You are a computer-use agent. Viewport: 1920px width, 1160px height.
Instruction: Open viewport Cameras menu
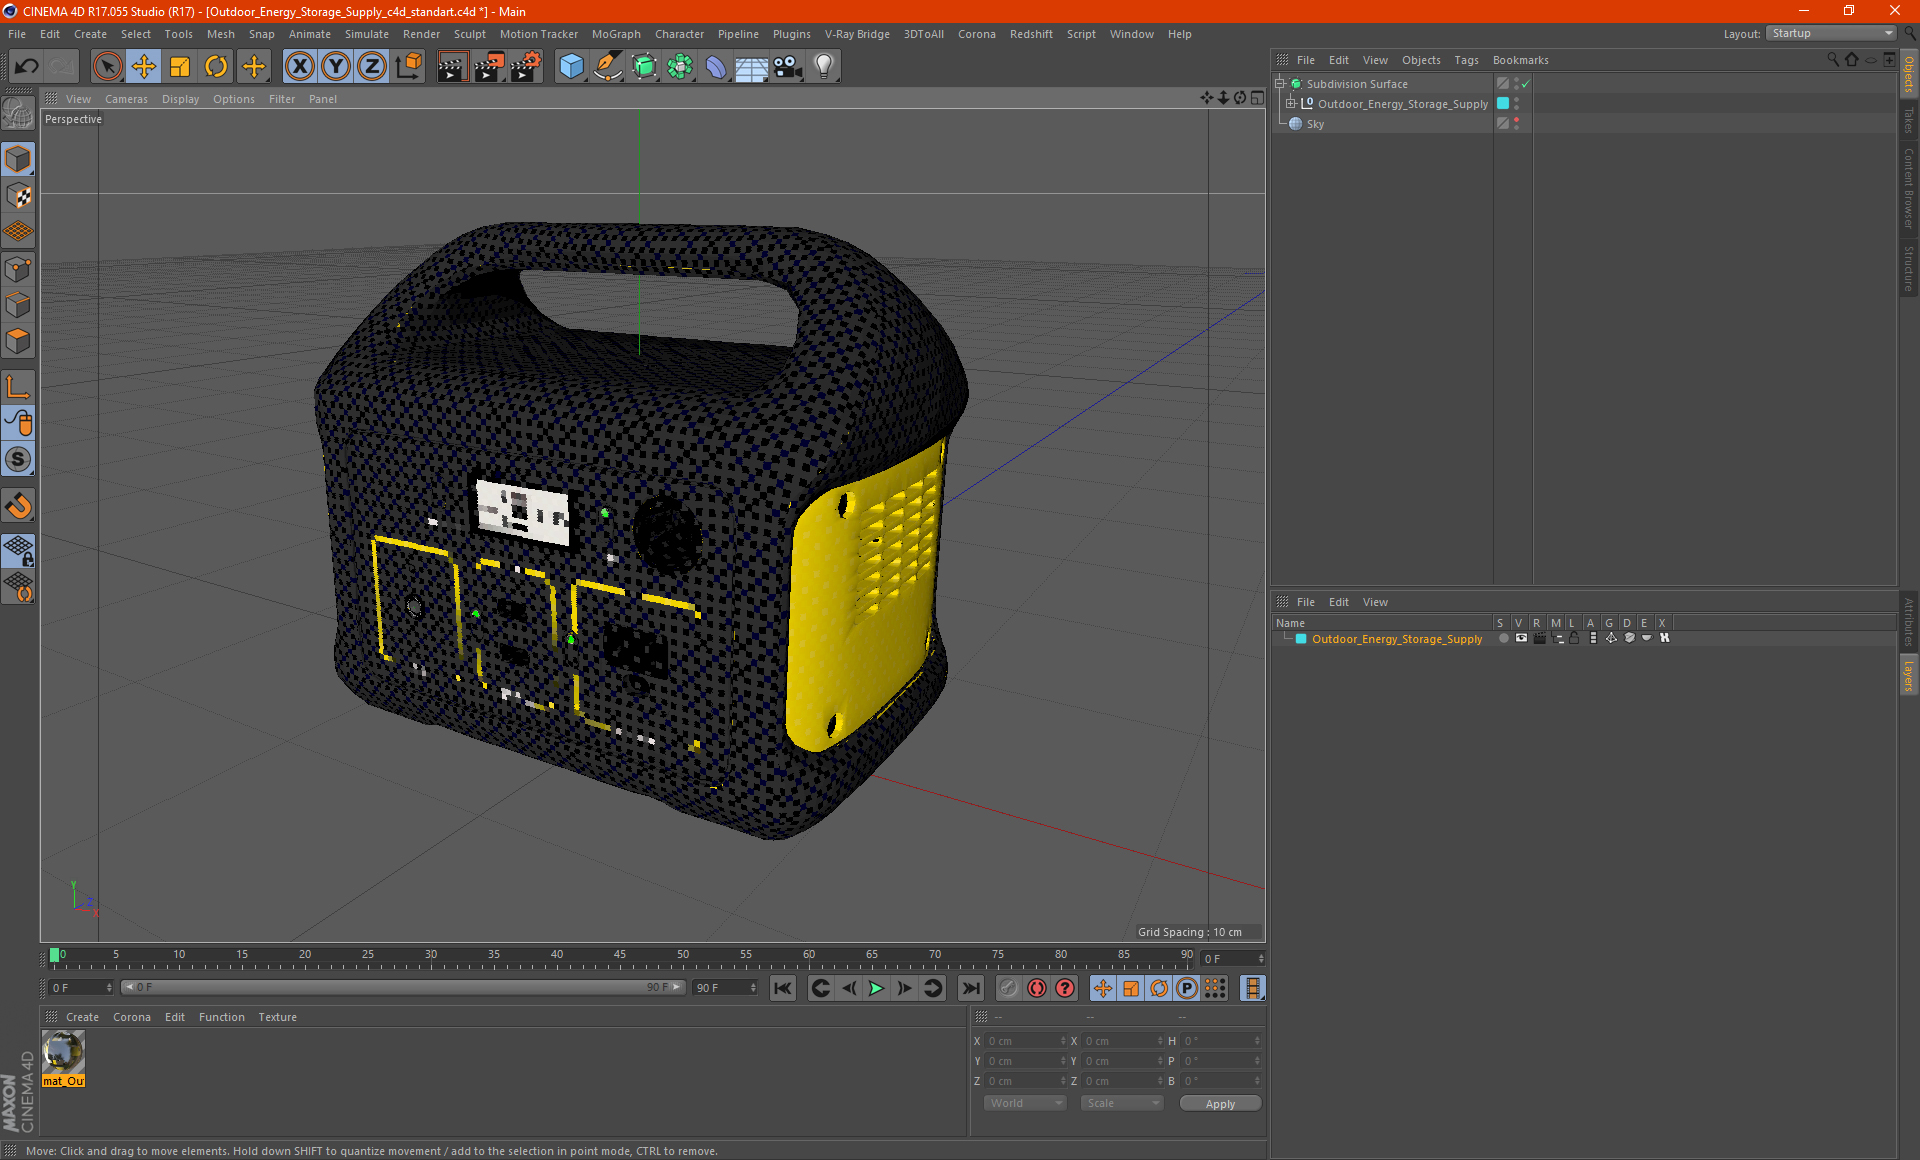pyautogui.click(x=126, y=99)
